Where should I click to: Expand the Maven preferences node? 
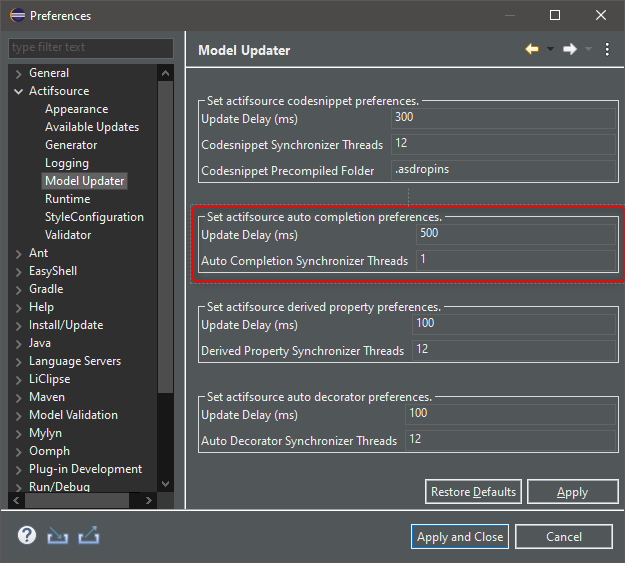pos(18,398)
